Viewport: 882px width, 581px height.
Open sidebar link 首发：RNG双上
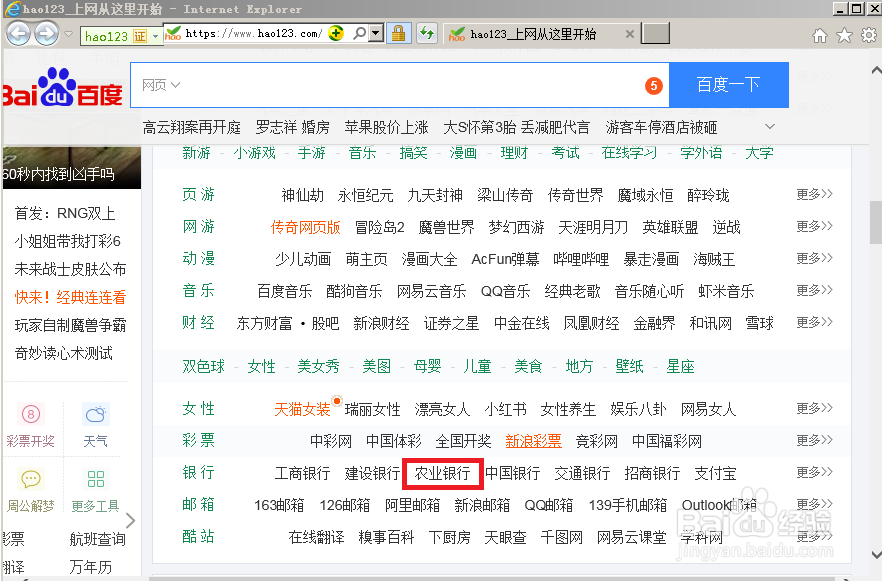tap(65, 214)
